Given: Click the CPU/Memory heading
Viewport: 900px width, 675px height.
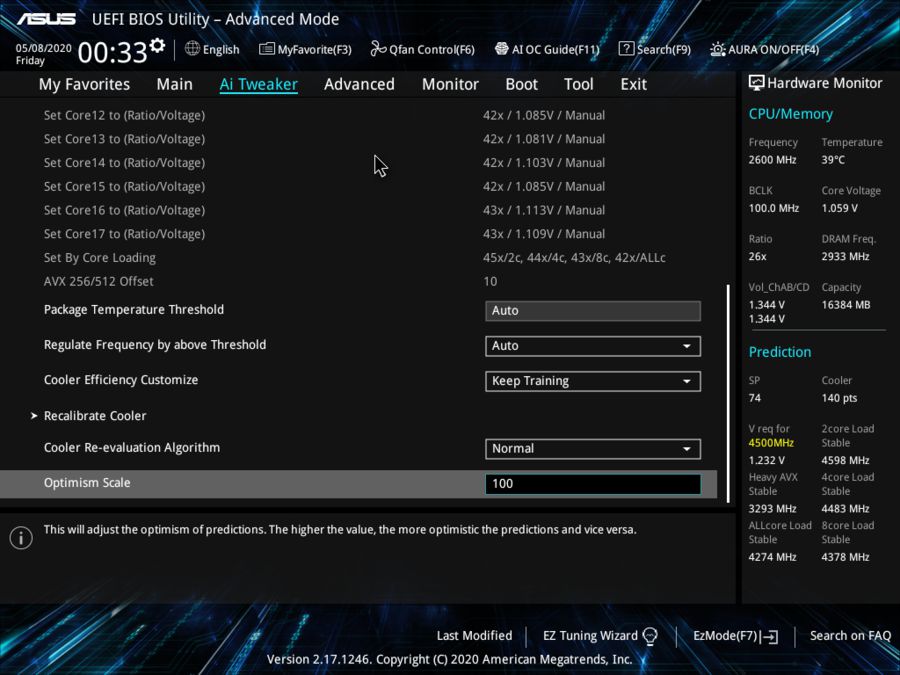Looking at the screenshot, I should point(790,114).
